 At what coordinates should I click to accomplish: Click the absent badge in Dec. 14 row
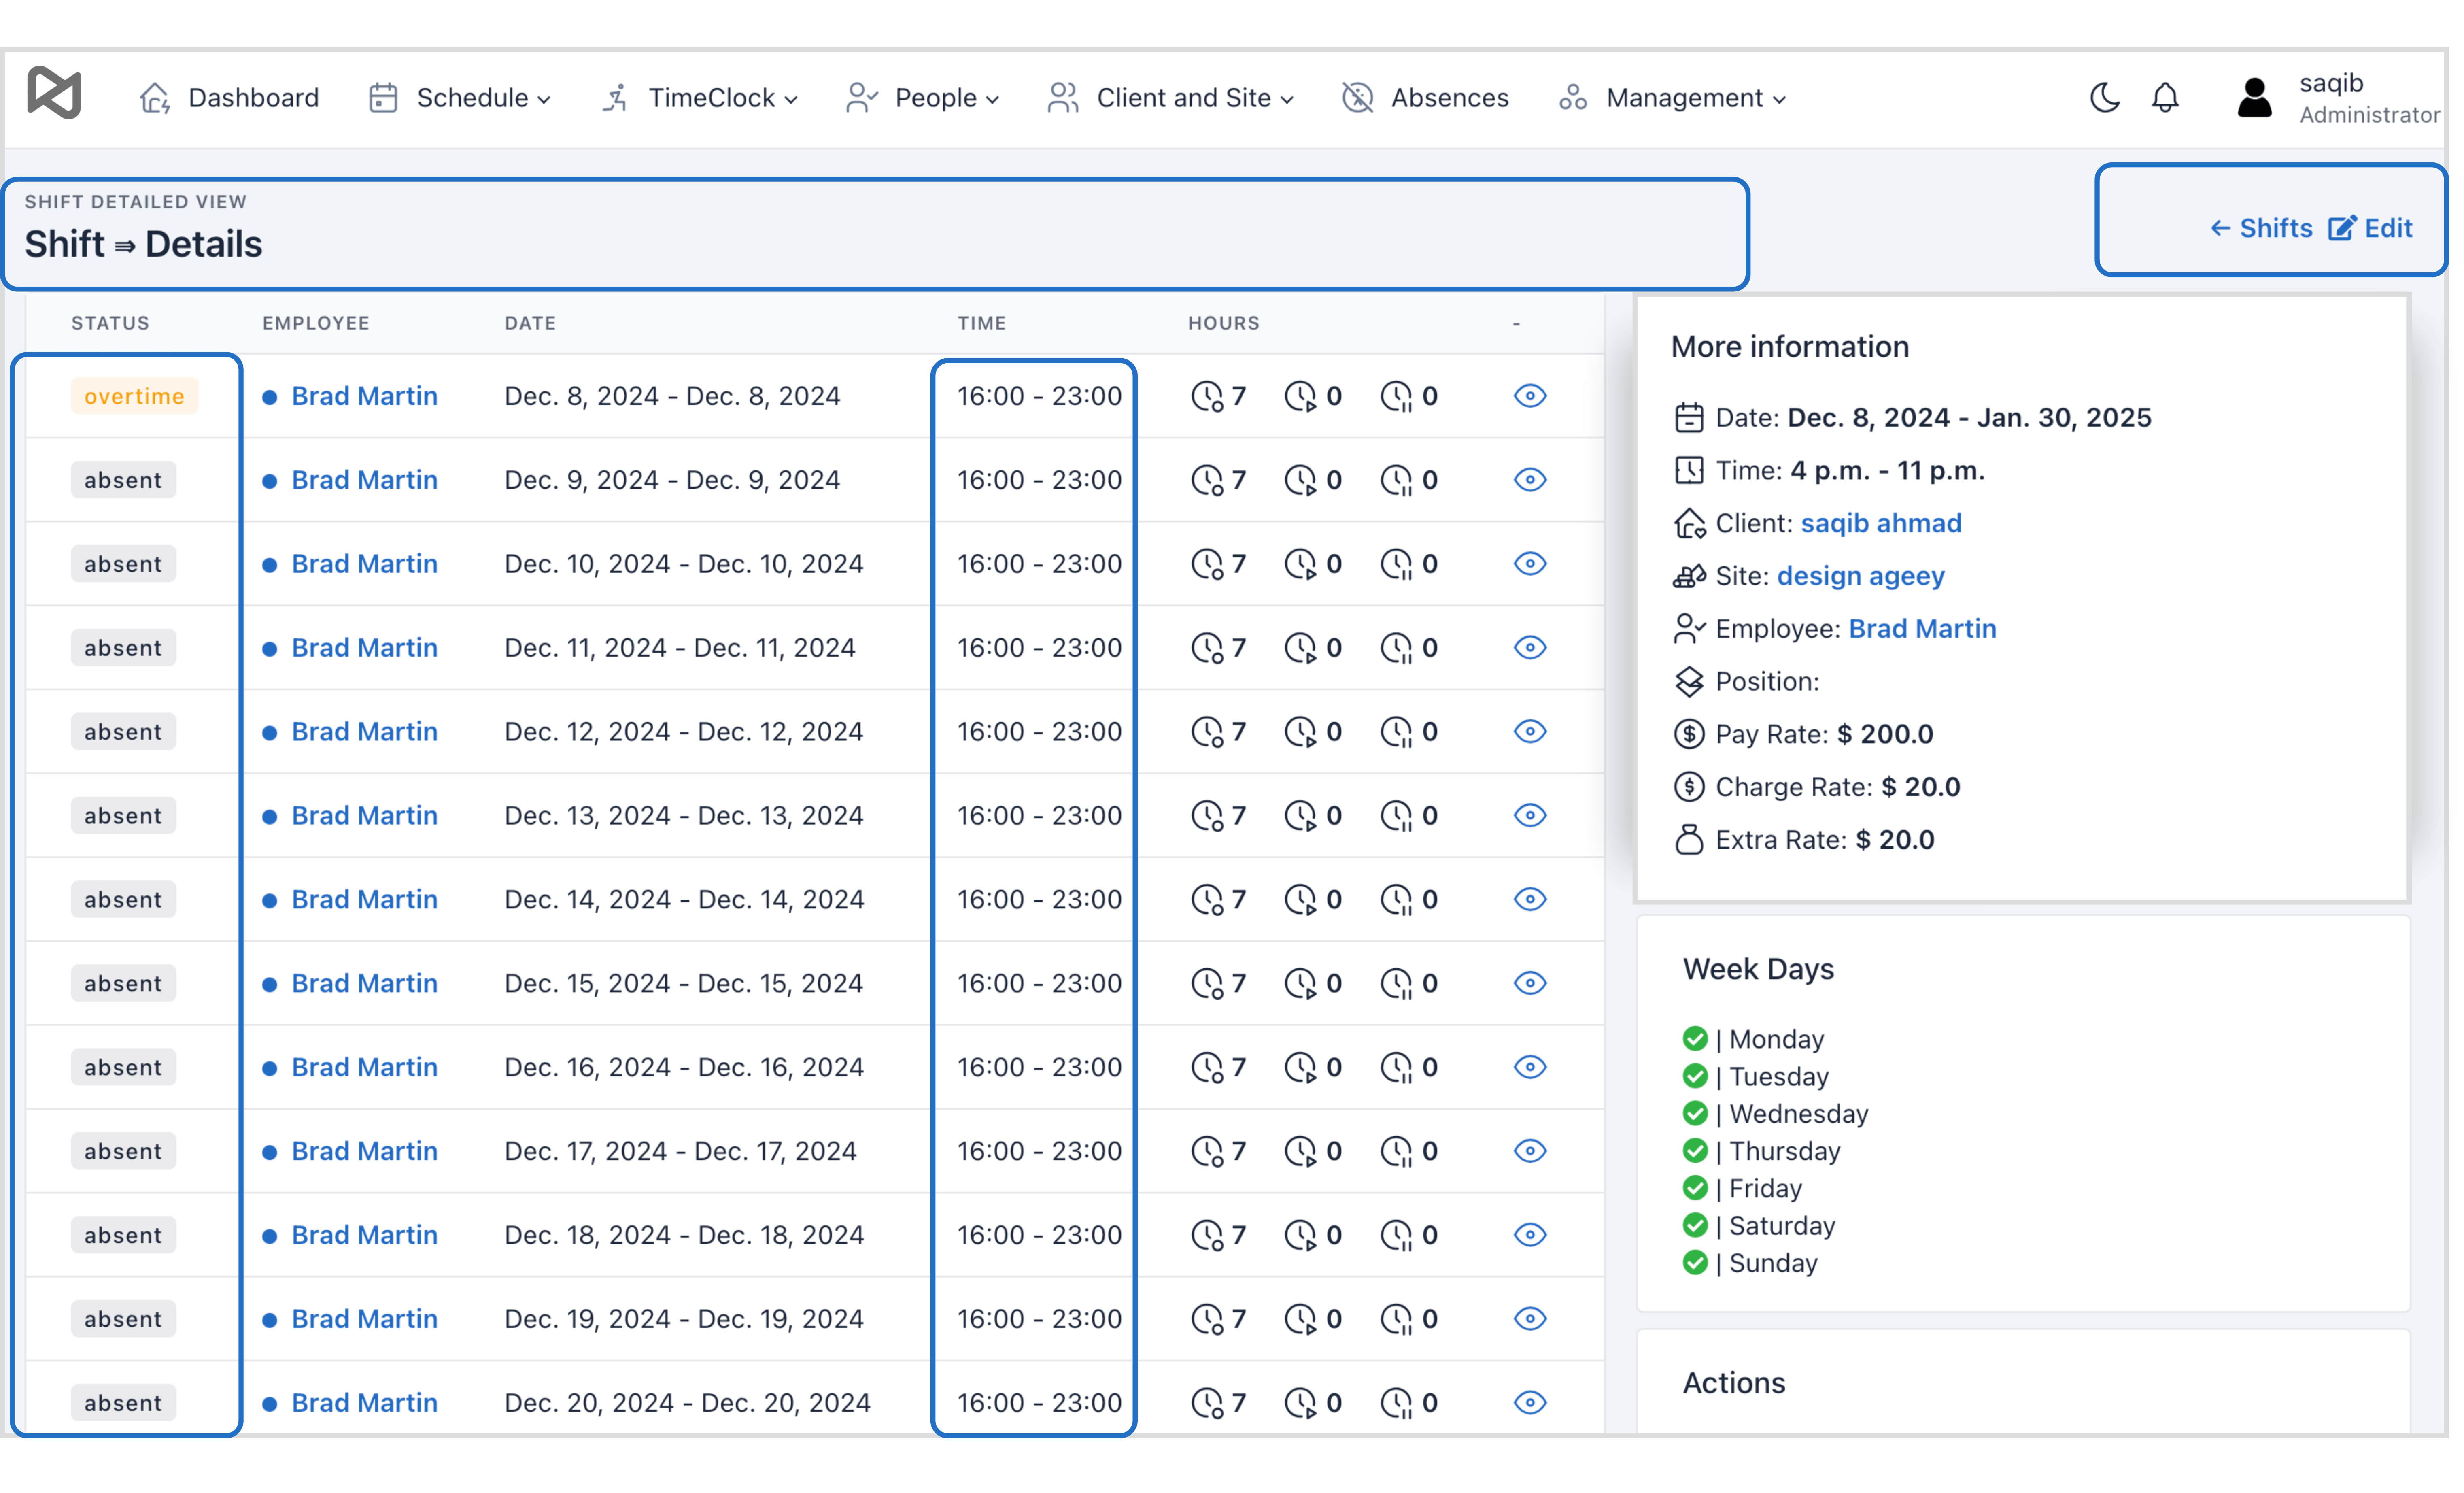123,900
